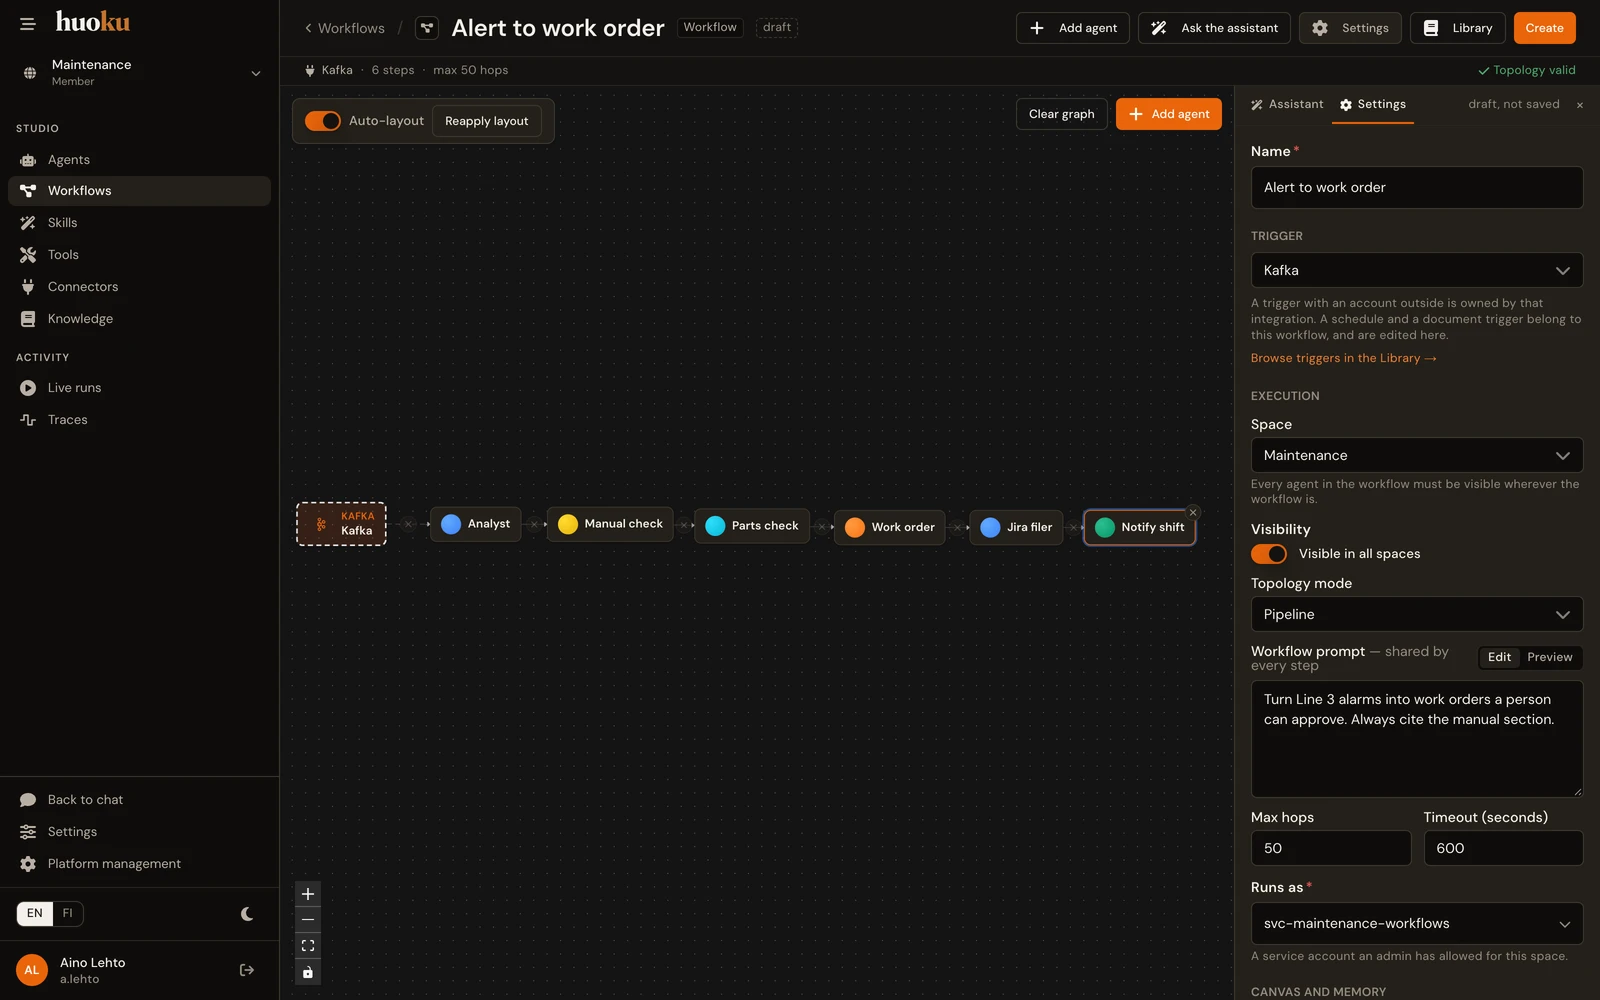Viewport: 1600px width, 1000px height.
Task: Remove the Notify shift node
Action: click(1193, 512)
